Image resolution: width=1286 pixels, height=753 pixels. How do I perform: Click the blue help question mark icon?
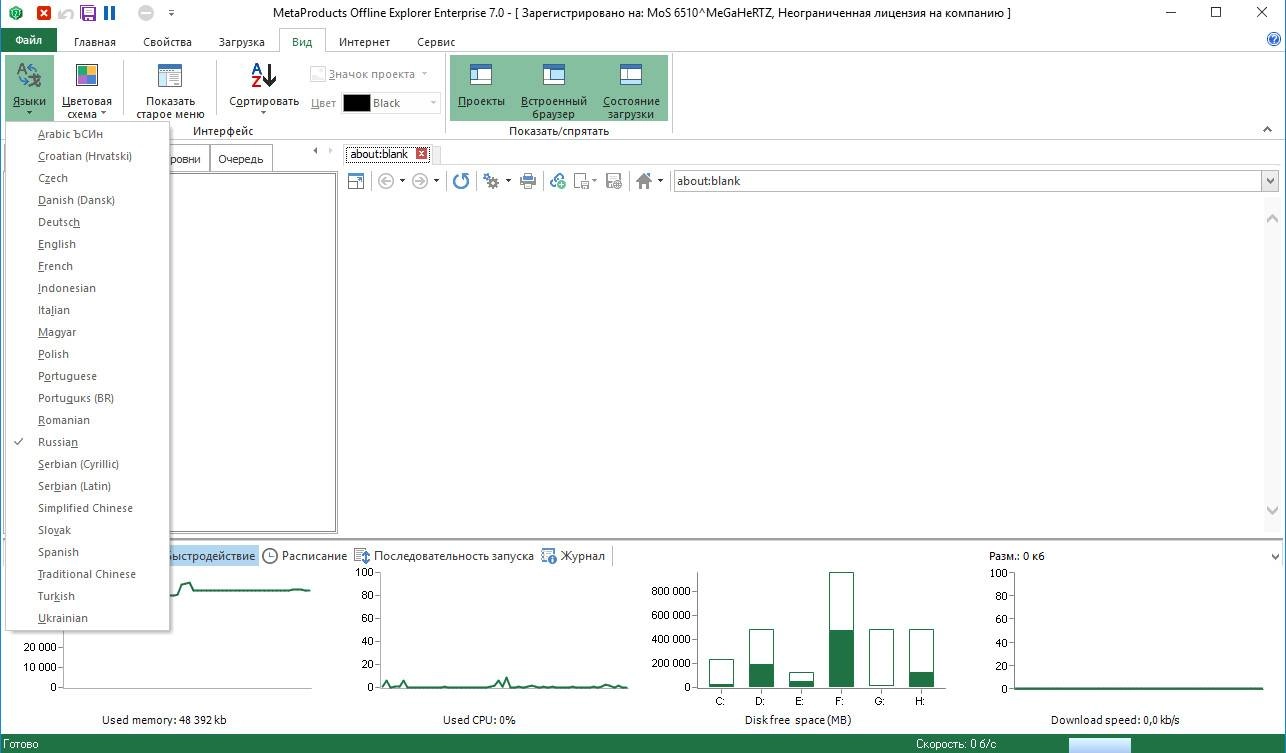(x=1273, y=40)
